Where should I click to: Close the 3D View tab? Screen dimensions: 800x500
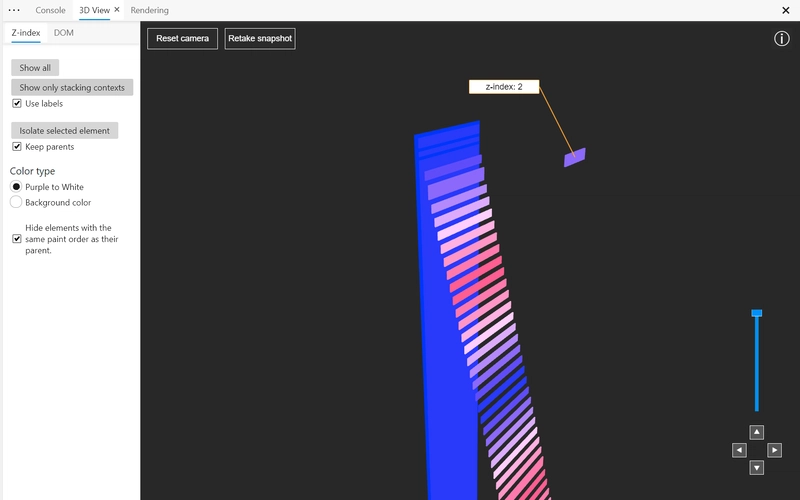[117, 10]
